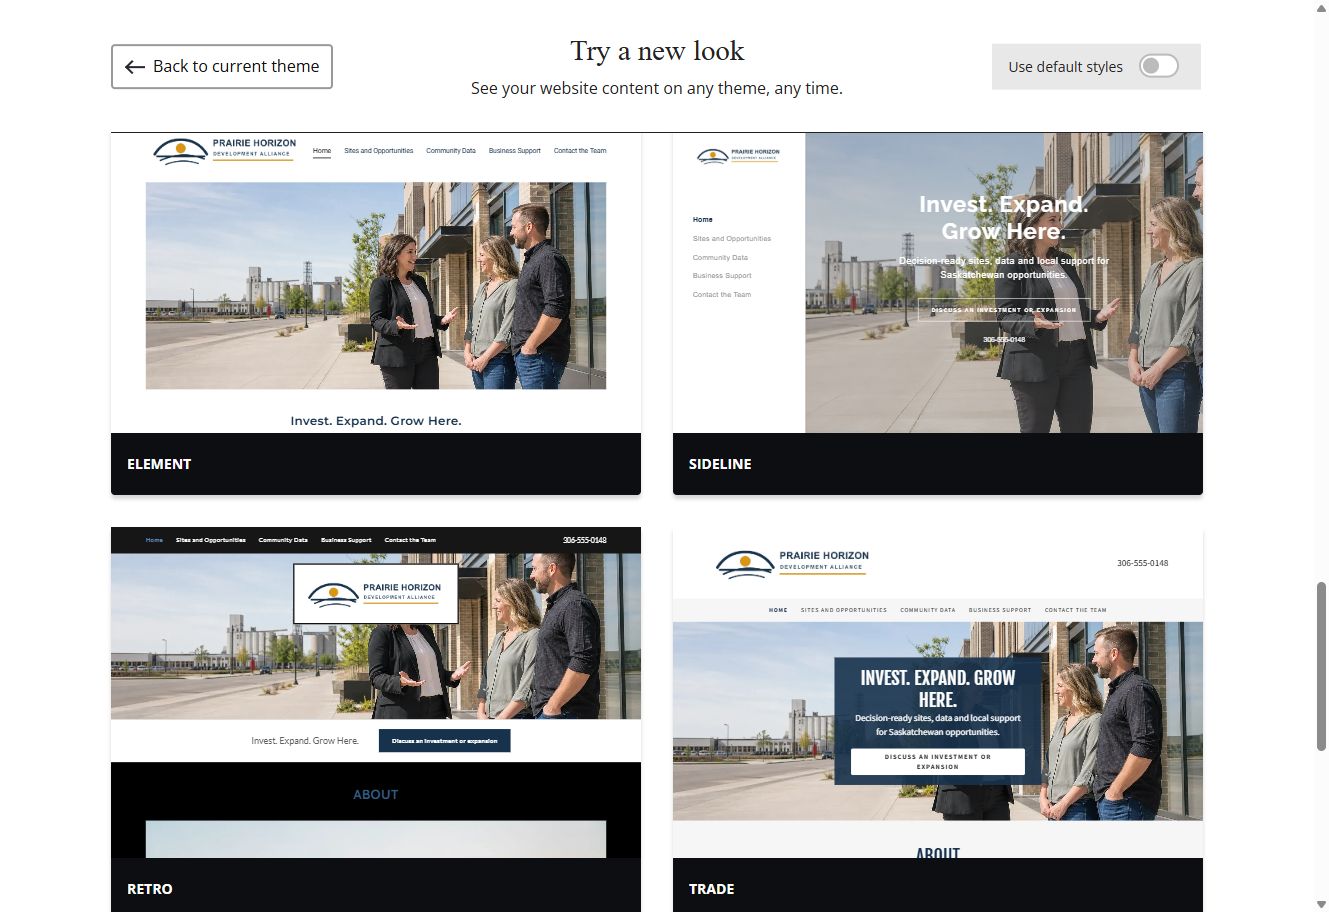The image size is (1329, 912).
Task: Choose the Trade theme preview
Action: point(938,692)
